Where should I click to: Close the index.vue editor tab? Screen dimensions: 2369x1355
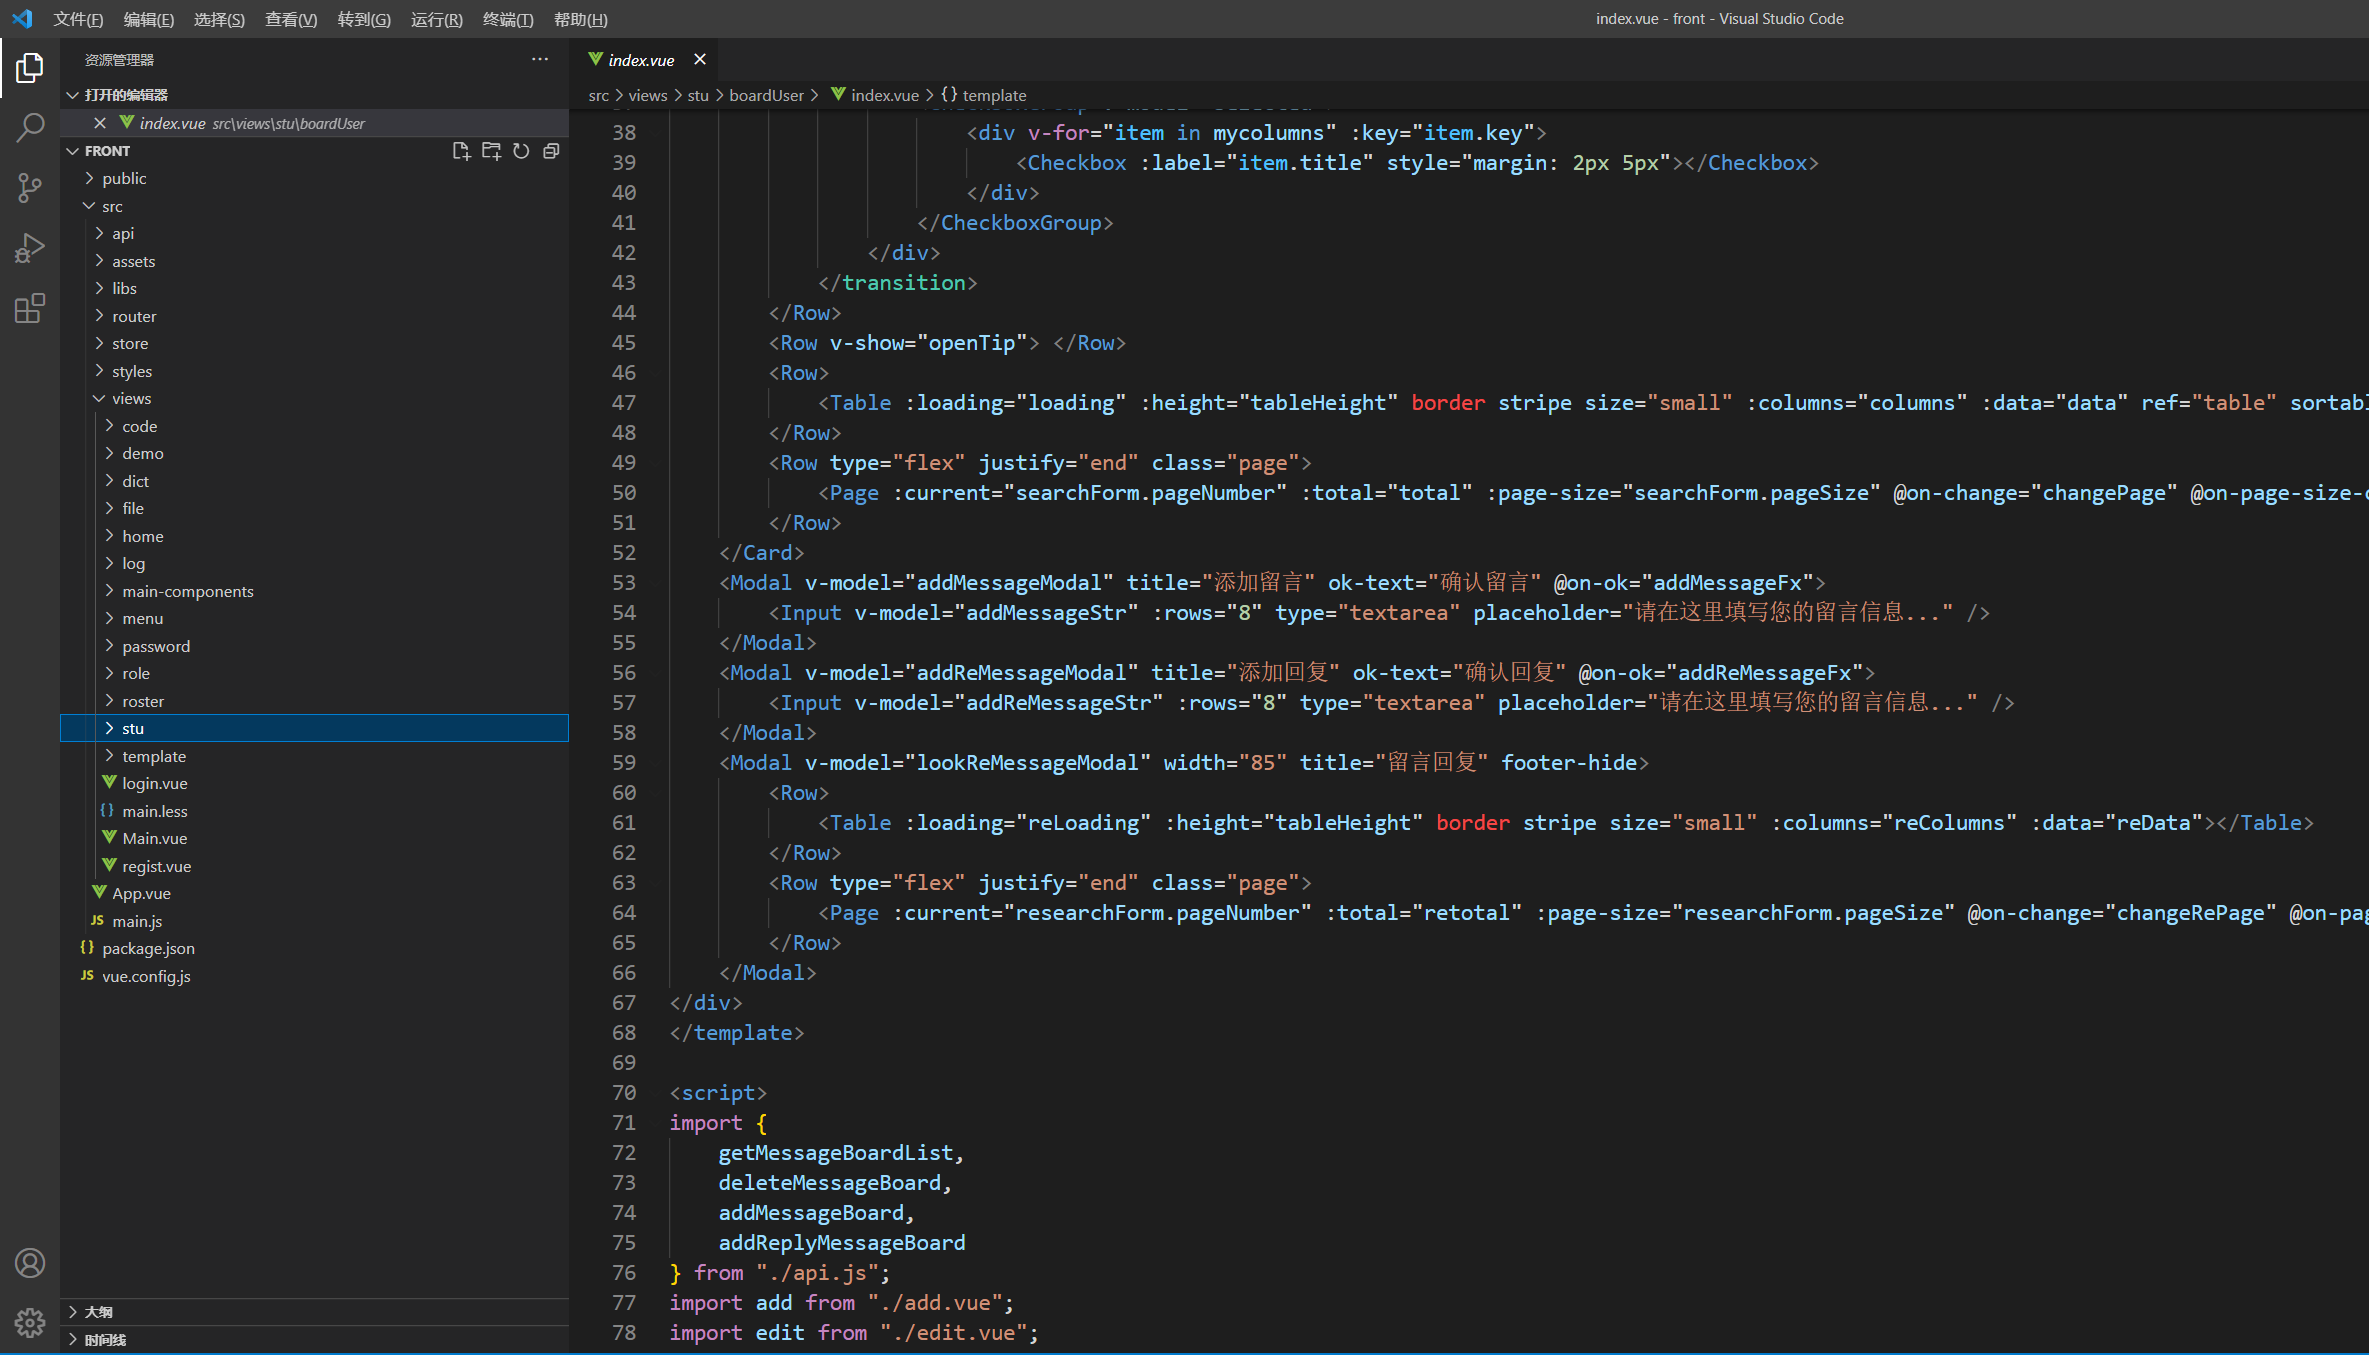point(700,59)
